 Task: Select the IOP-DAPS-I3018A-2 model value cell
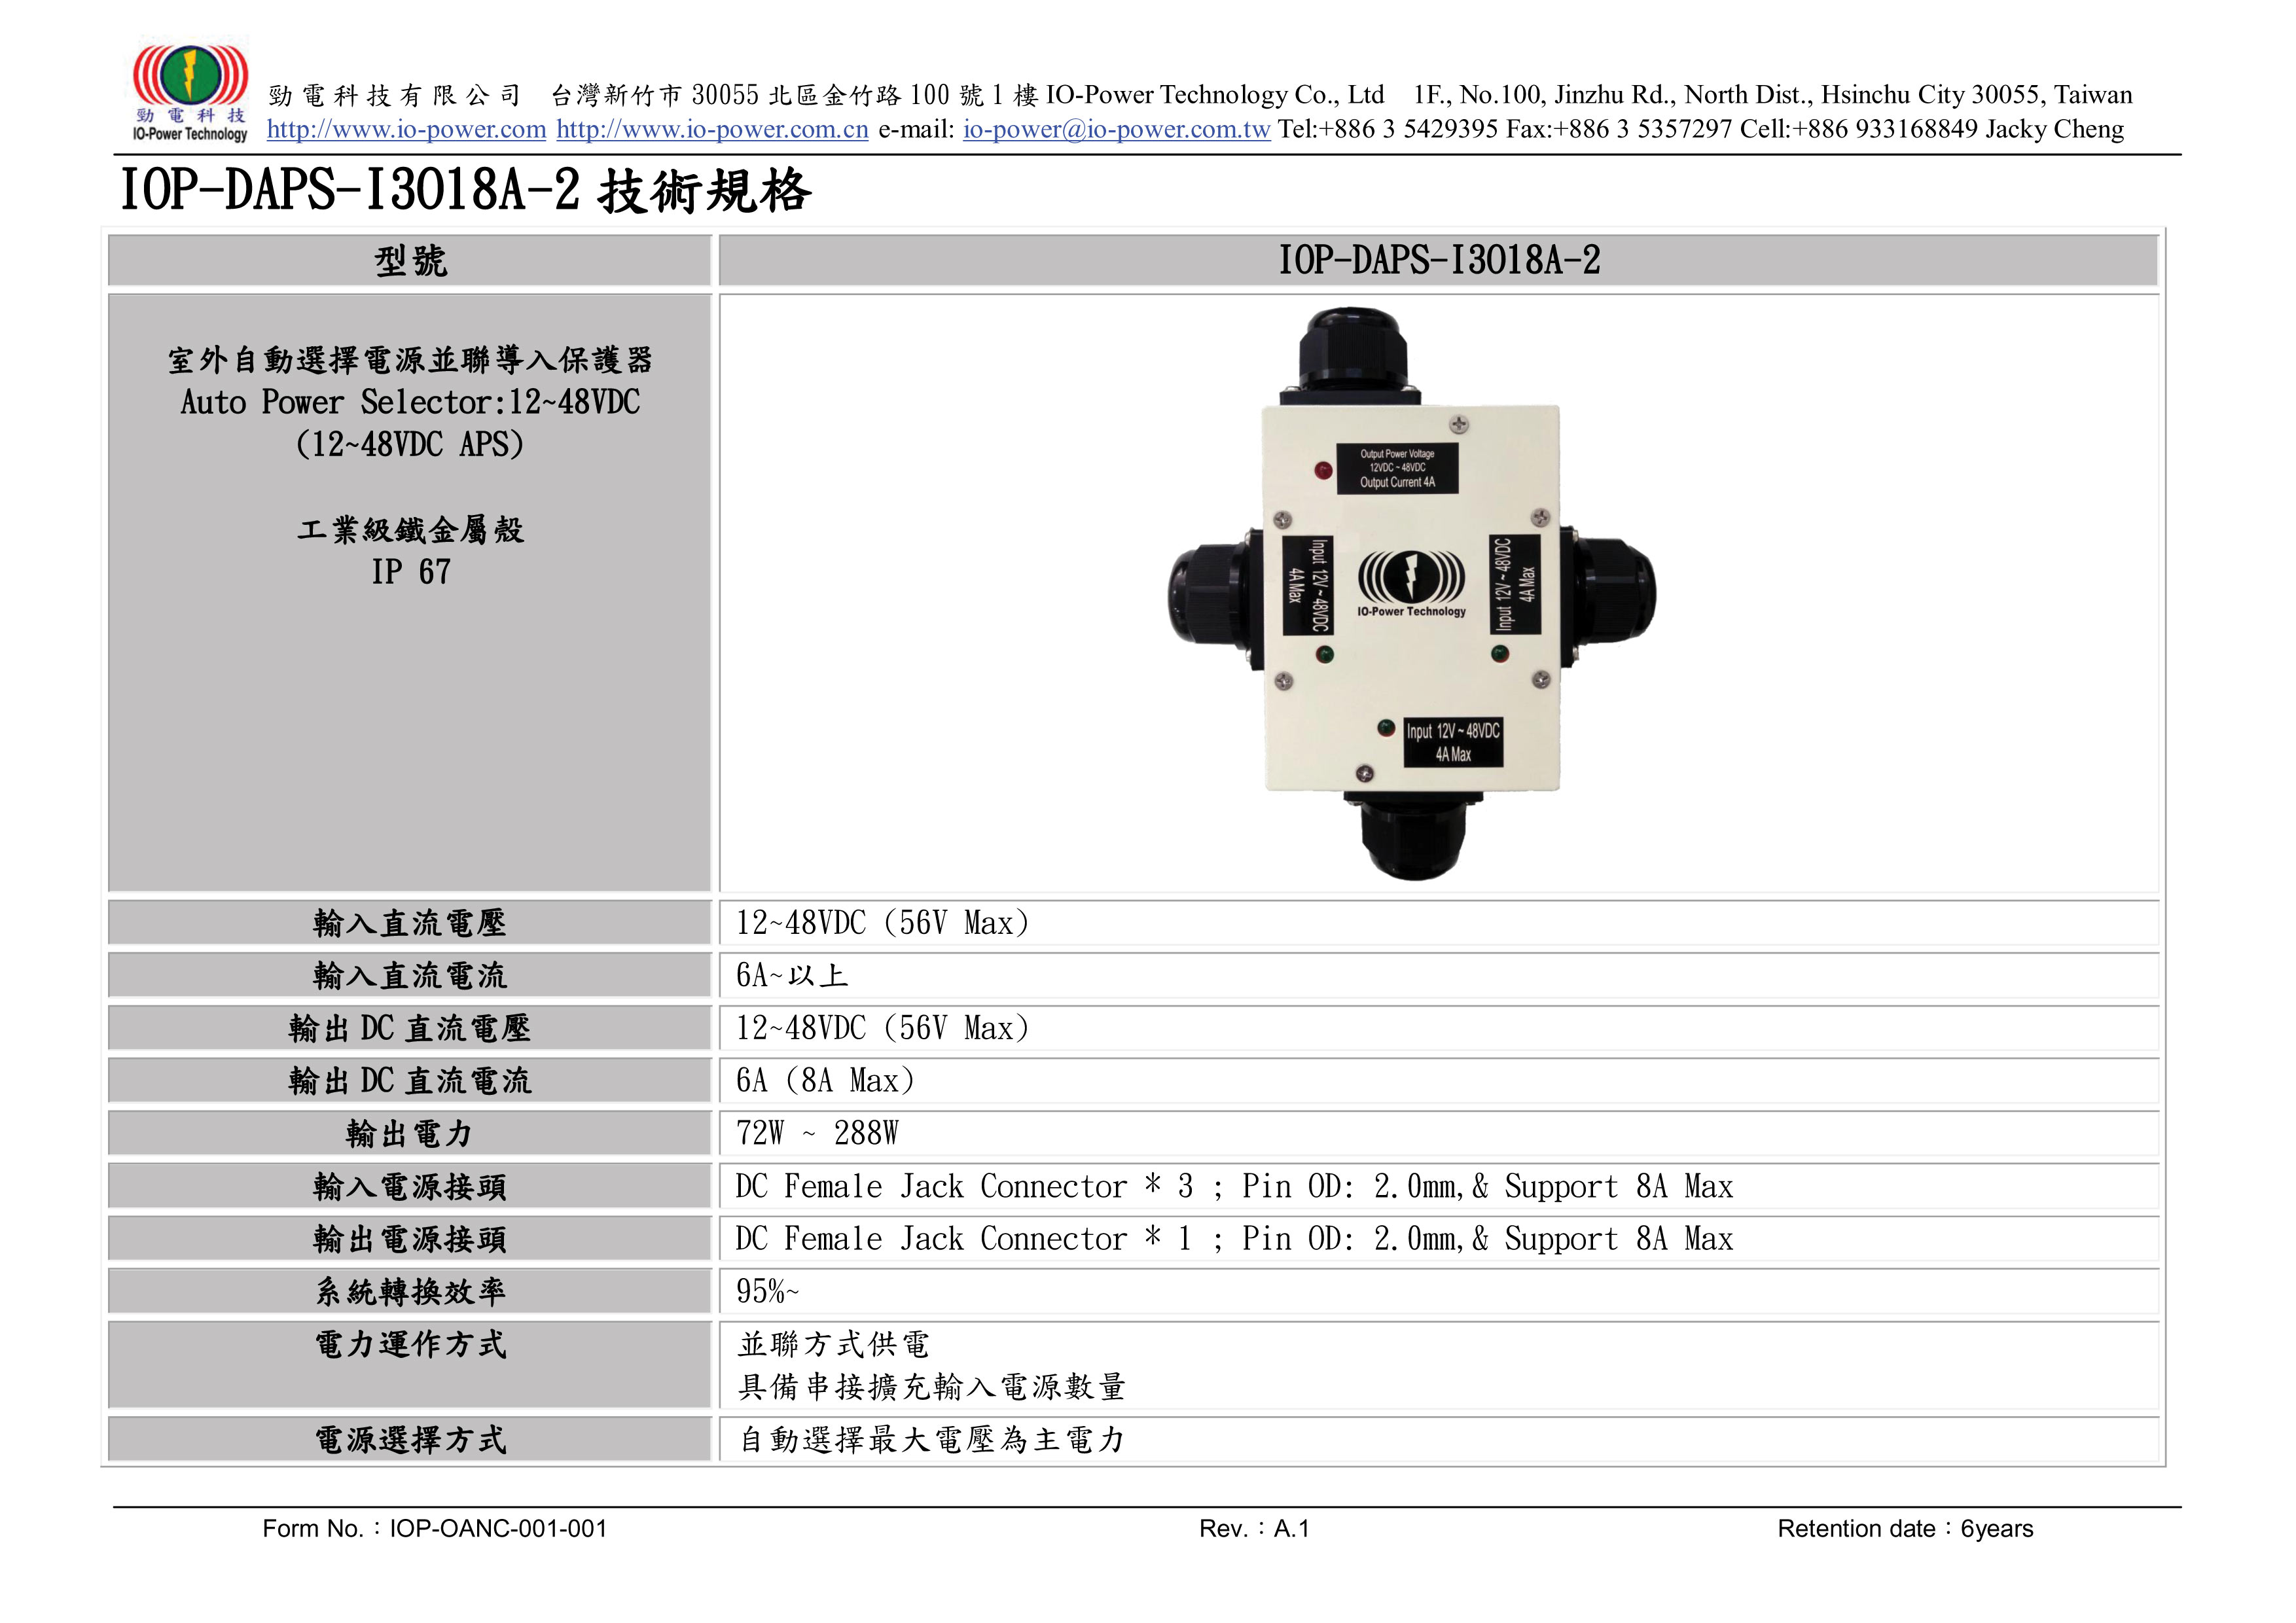(1438, 261)
